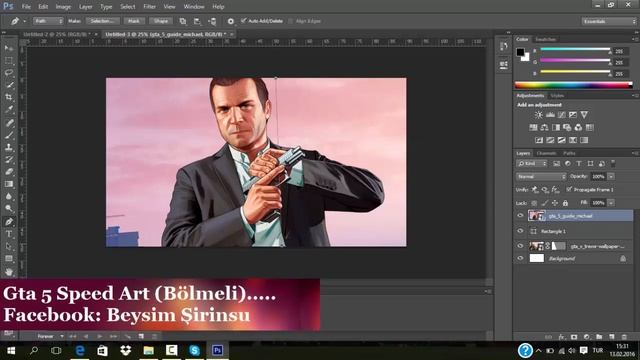Viewport: 640px width, 360px height.
Task: Switch to Untitled-2 document tab
Action: pos(56,34)
